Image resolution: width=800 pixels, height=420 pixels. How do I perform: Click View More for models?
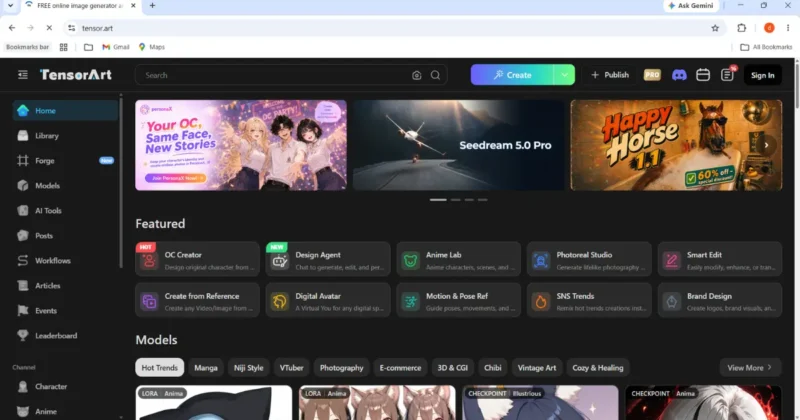(x=750, y=367)
